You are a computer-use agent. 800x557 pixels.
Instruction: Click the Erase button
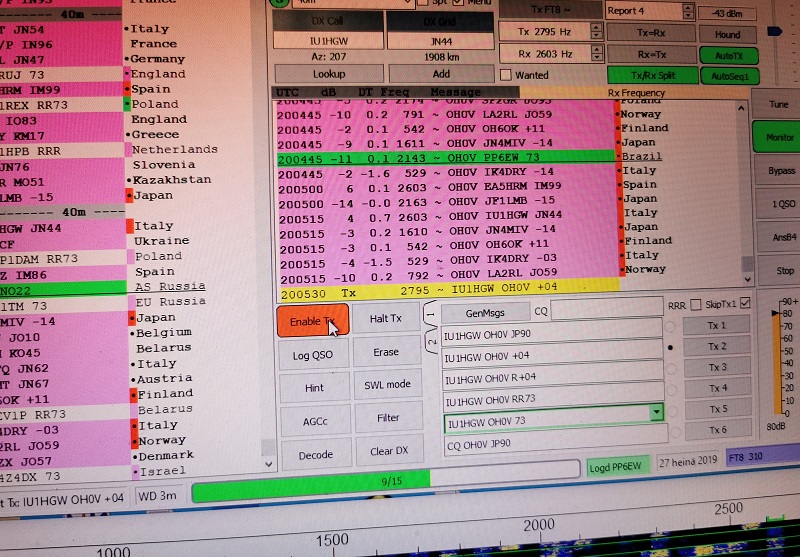coord(386,352)
